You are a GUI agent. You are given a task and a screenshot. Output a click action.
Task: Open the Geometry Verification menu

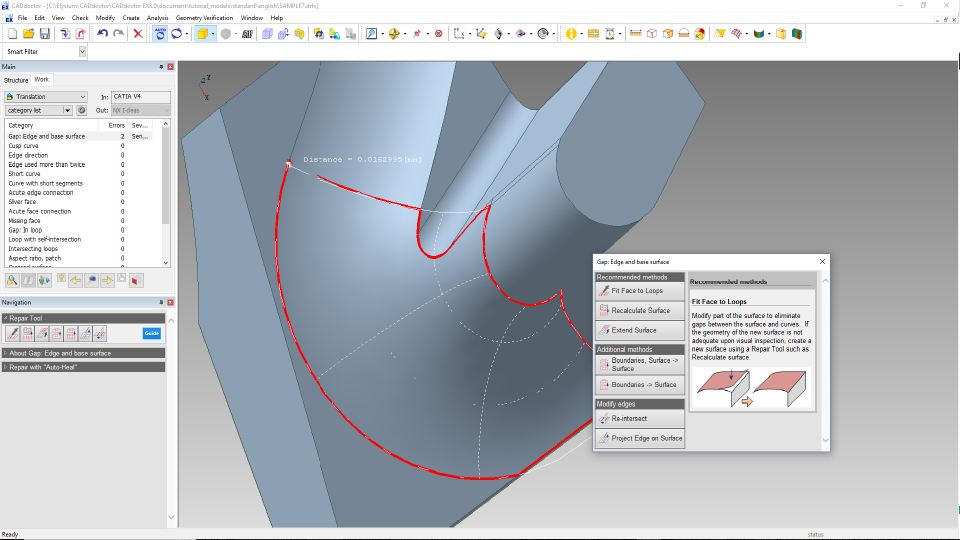click(x=205, y=18)
